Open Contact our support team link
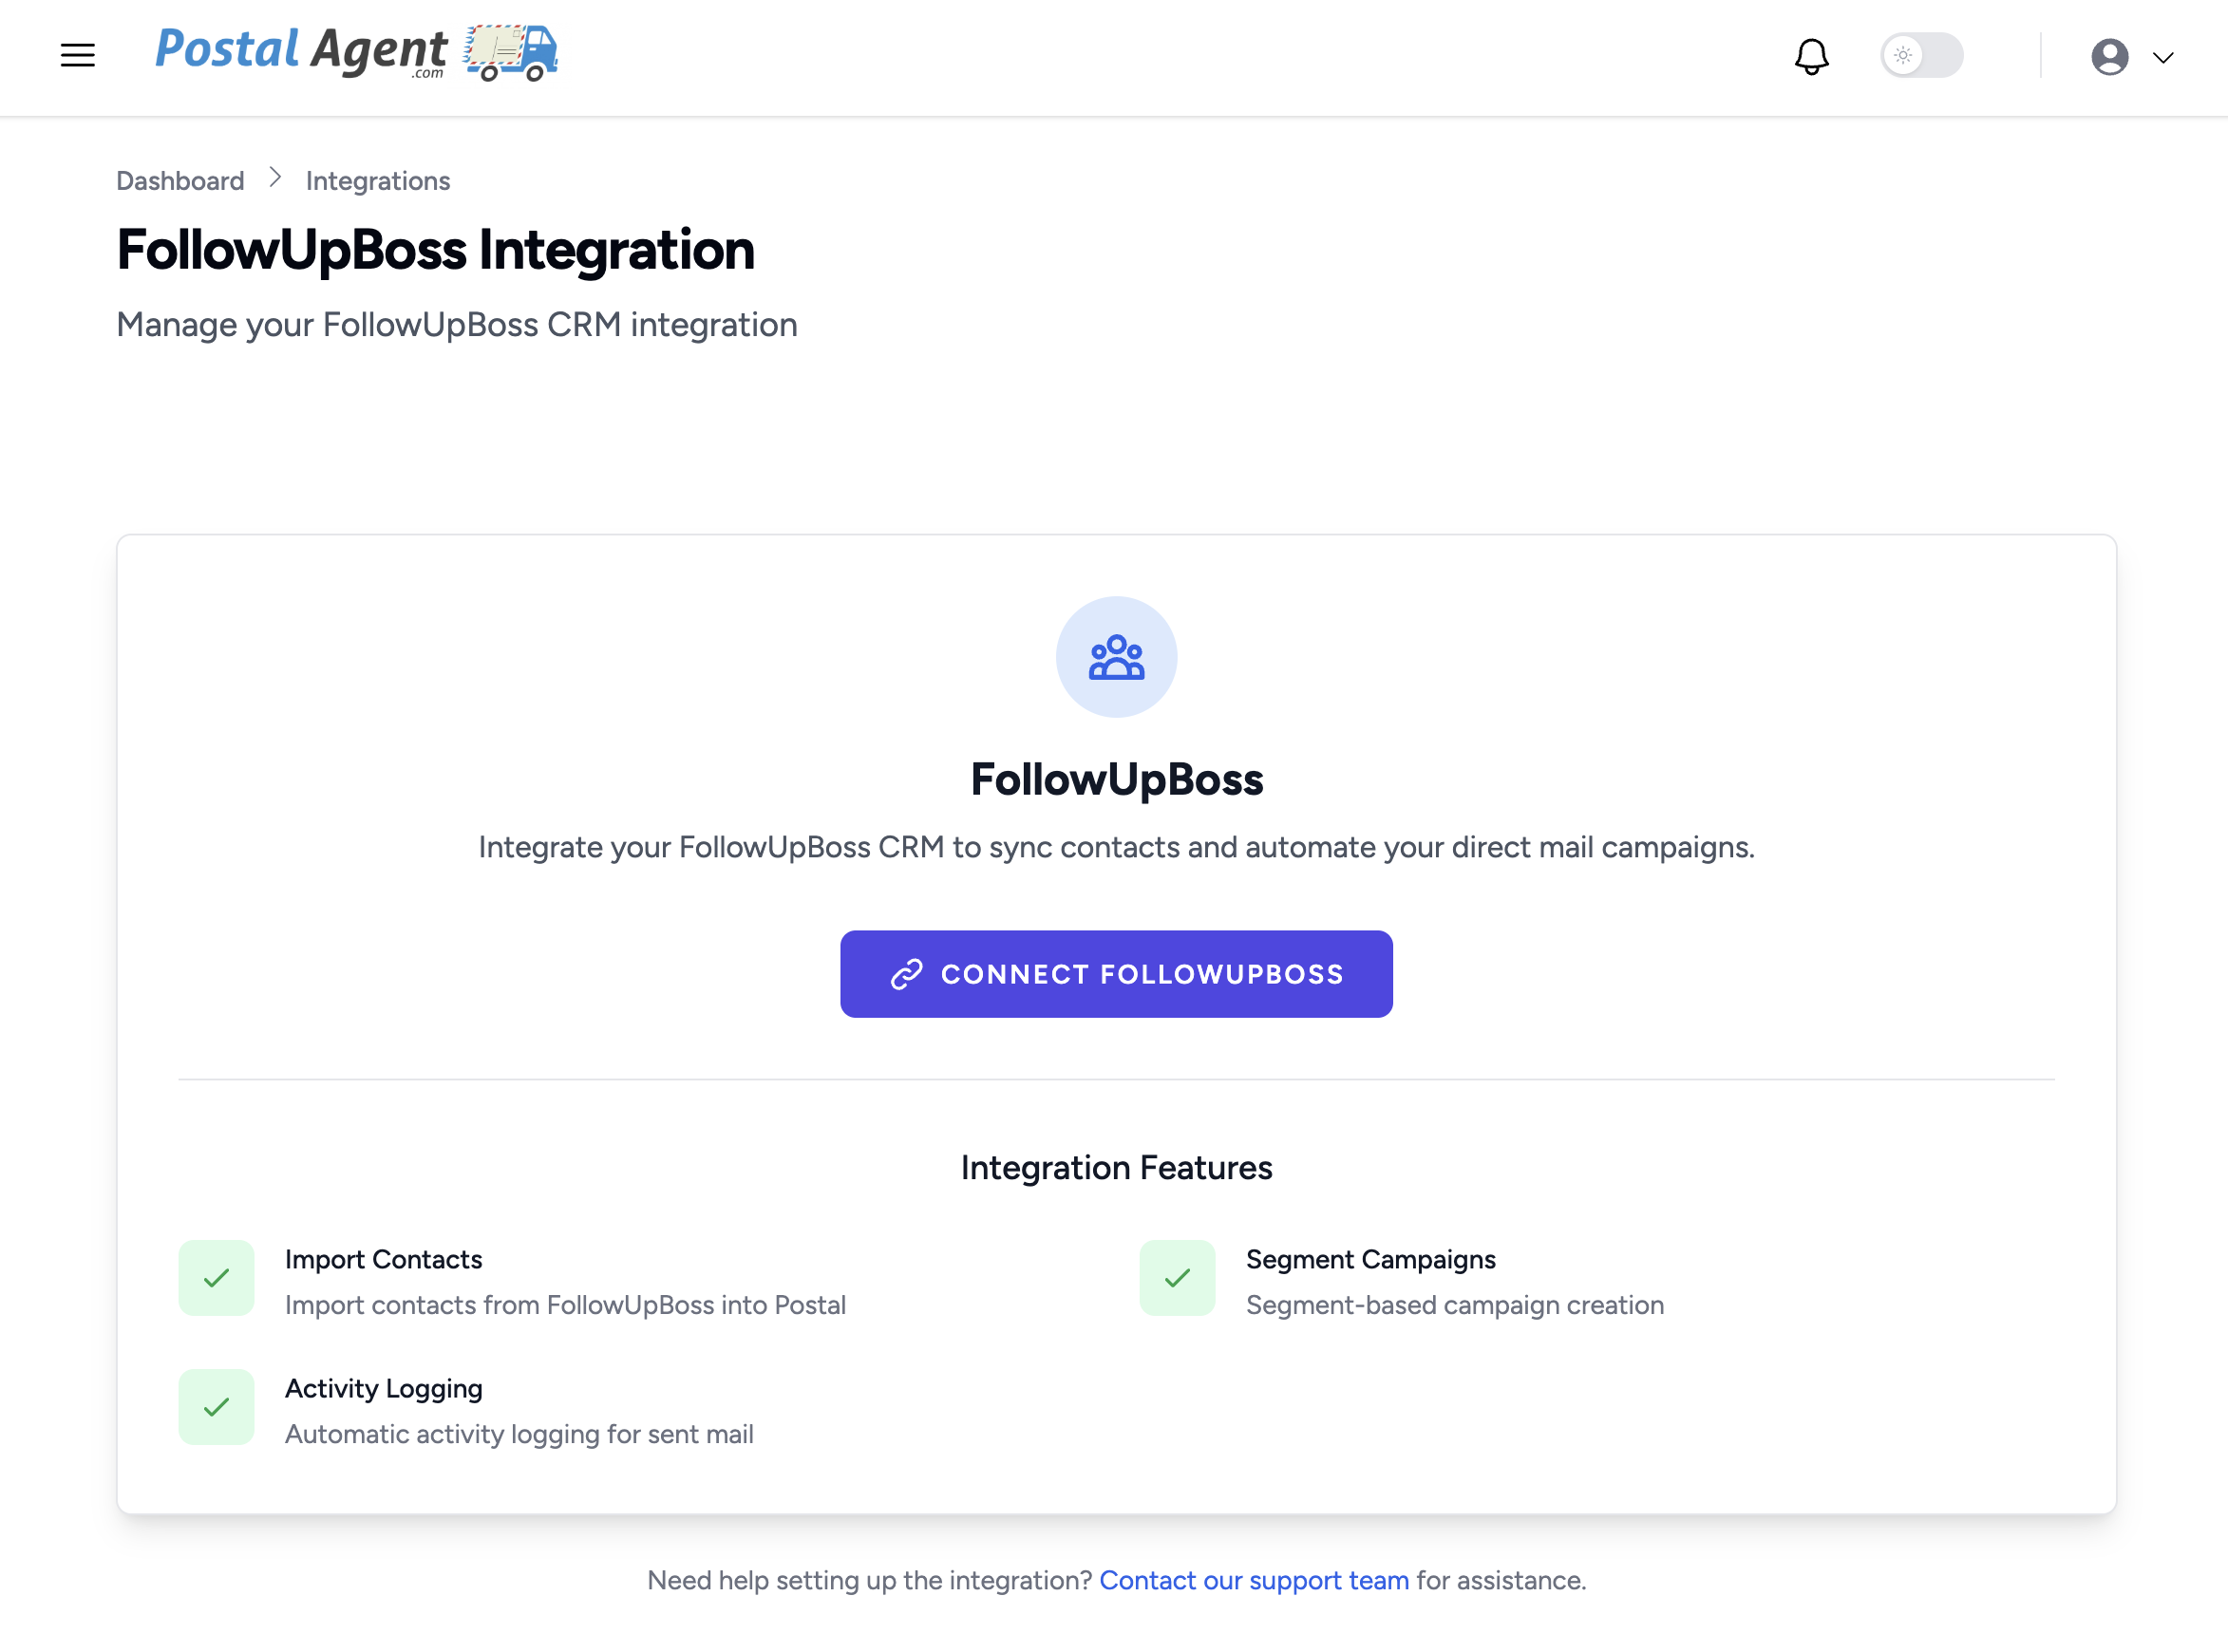 (x=1253, y=1580)
